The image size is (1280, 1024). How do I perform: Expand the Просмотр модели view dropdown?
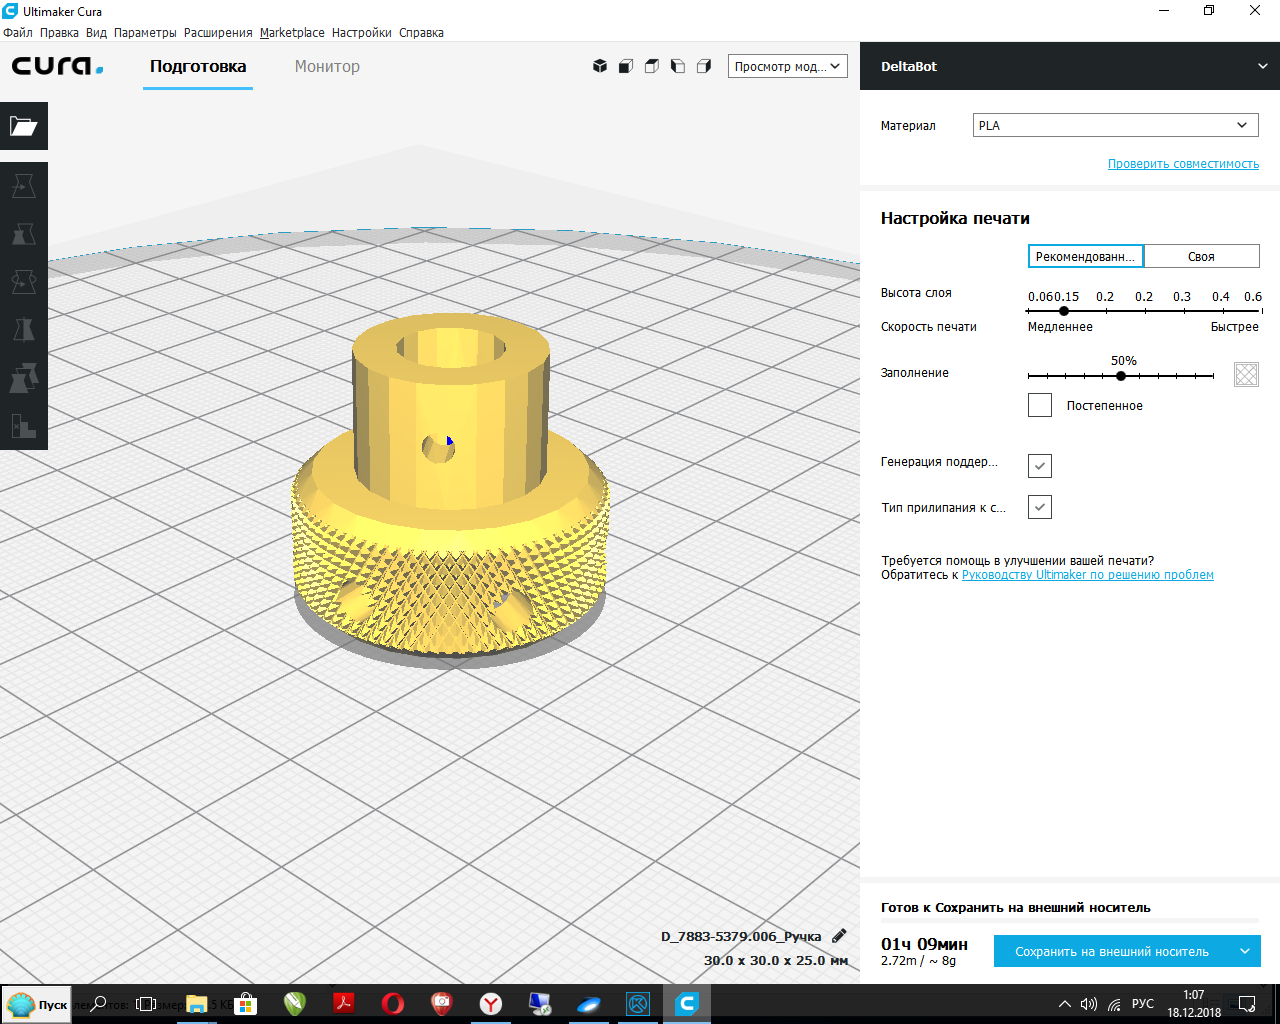click(x=787, y=66)
